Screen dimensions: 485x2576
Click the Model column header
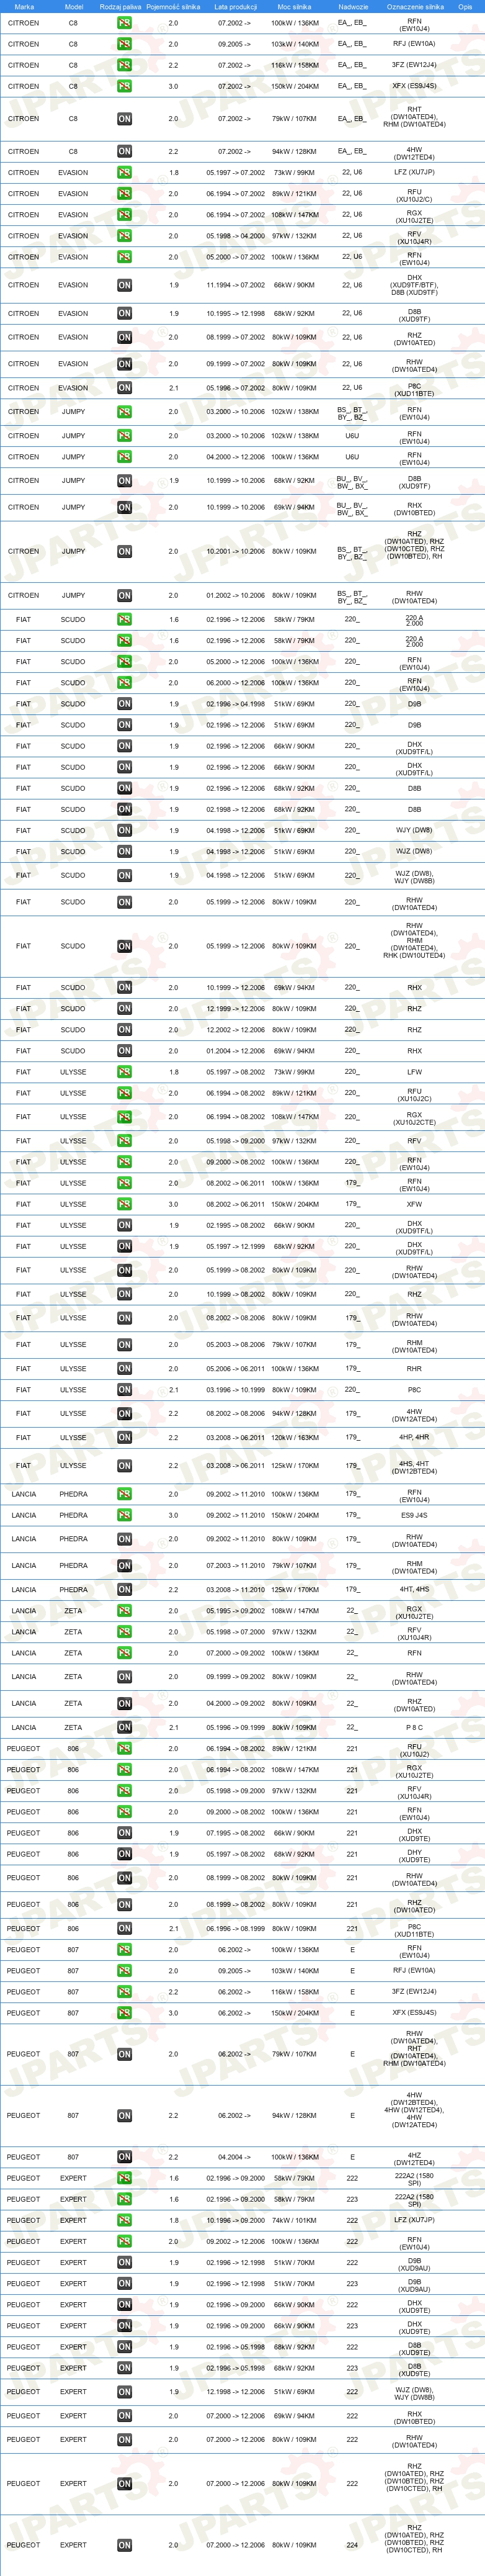point(74,7)
